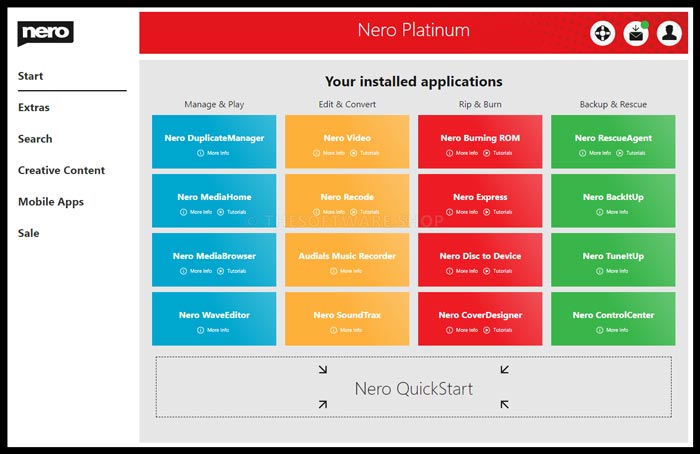Screen dimensions: 700x454
Task: View More Info for Nero Express
Action: point(462,212)
